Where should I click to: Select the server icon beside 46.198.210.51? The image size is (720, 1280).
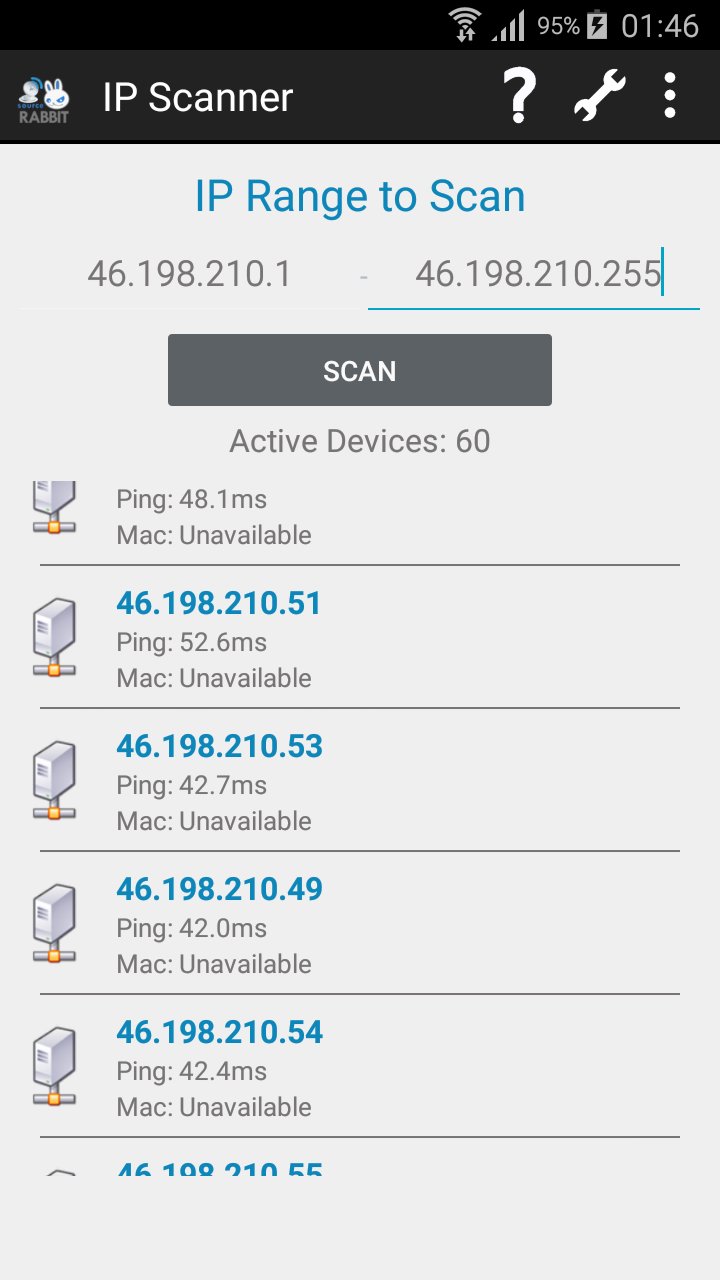pyautogui.click(x=54, y=638)
